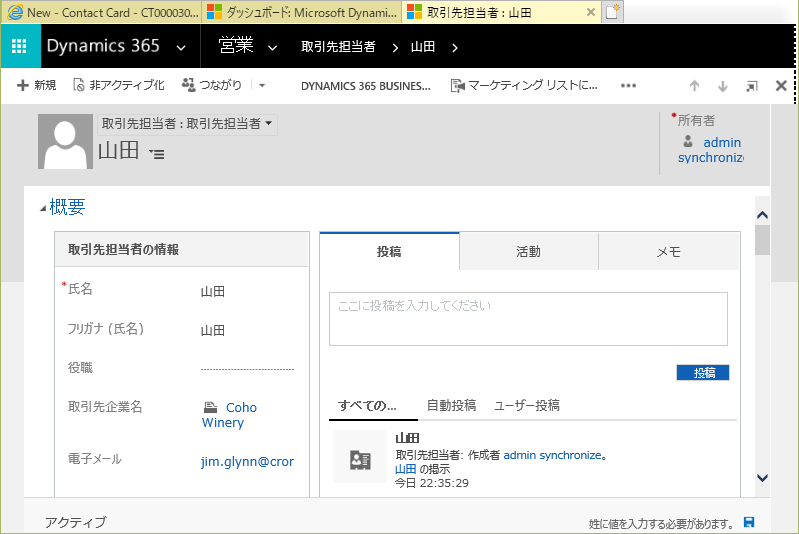Click 取引先担当者の情報 section header

pyautogui.click(x=123, y=250)
